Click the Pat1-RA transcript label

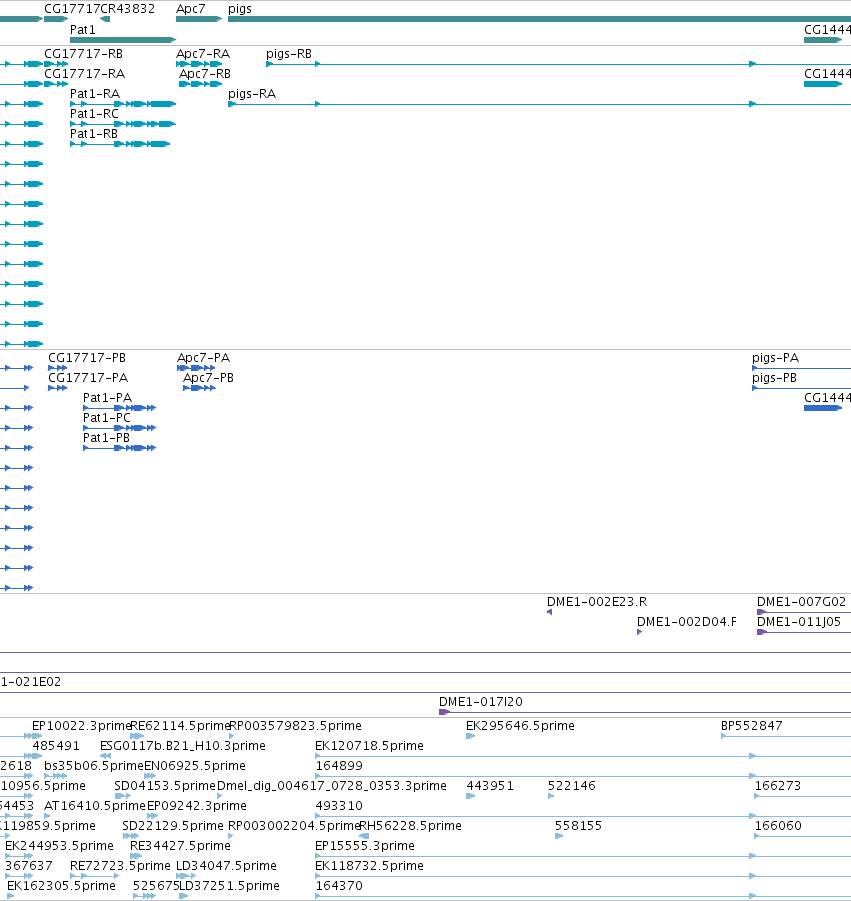pos(95,94)
